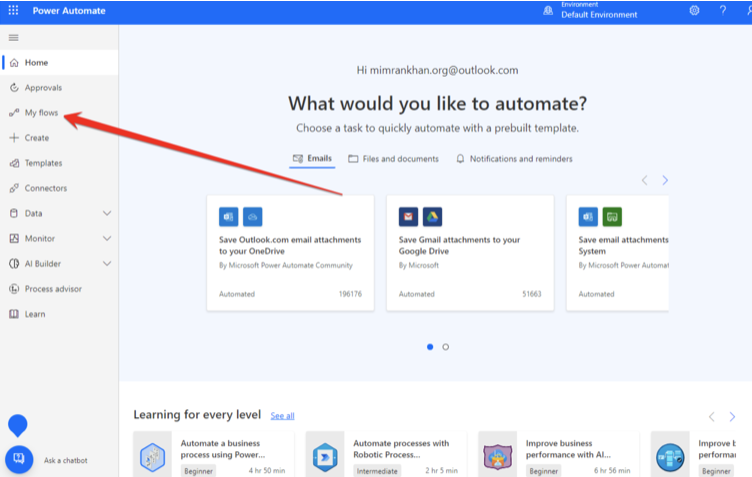Open the See all learning link
Viewport: 752px width, 477px height.
[x=282, y=416]
